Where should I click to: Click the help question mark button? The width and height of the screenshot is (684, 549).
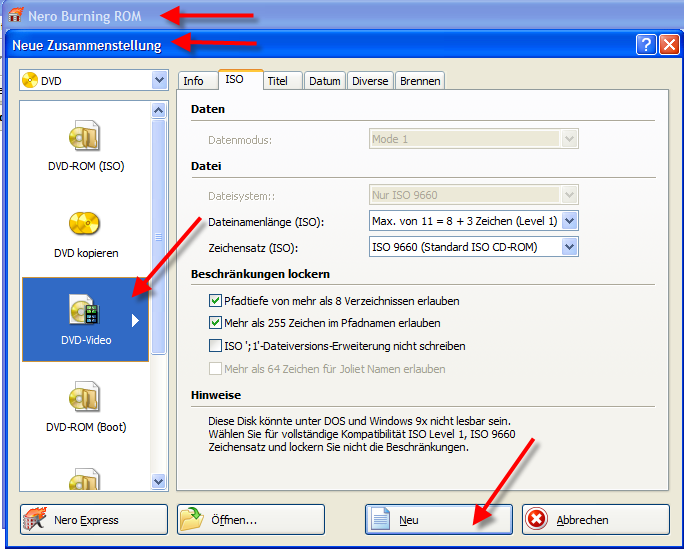[646, 44]
